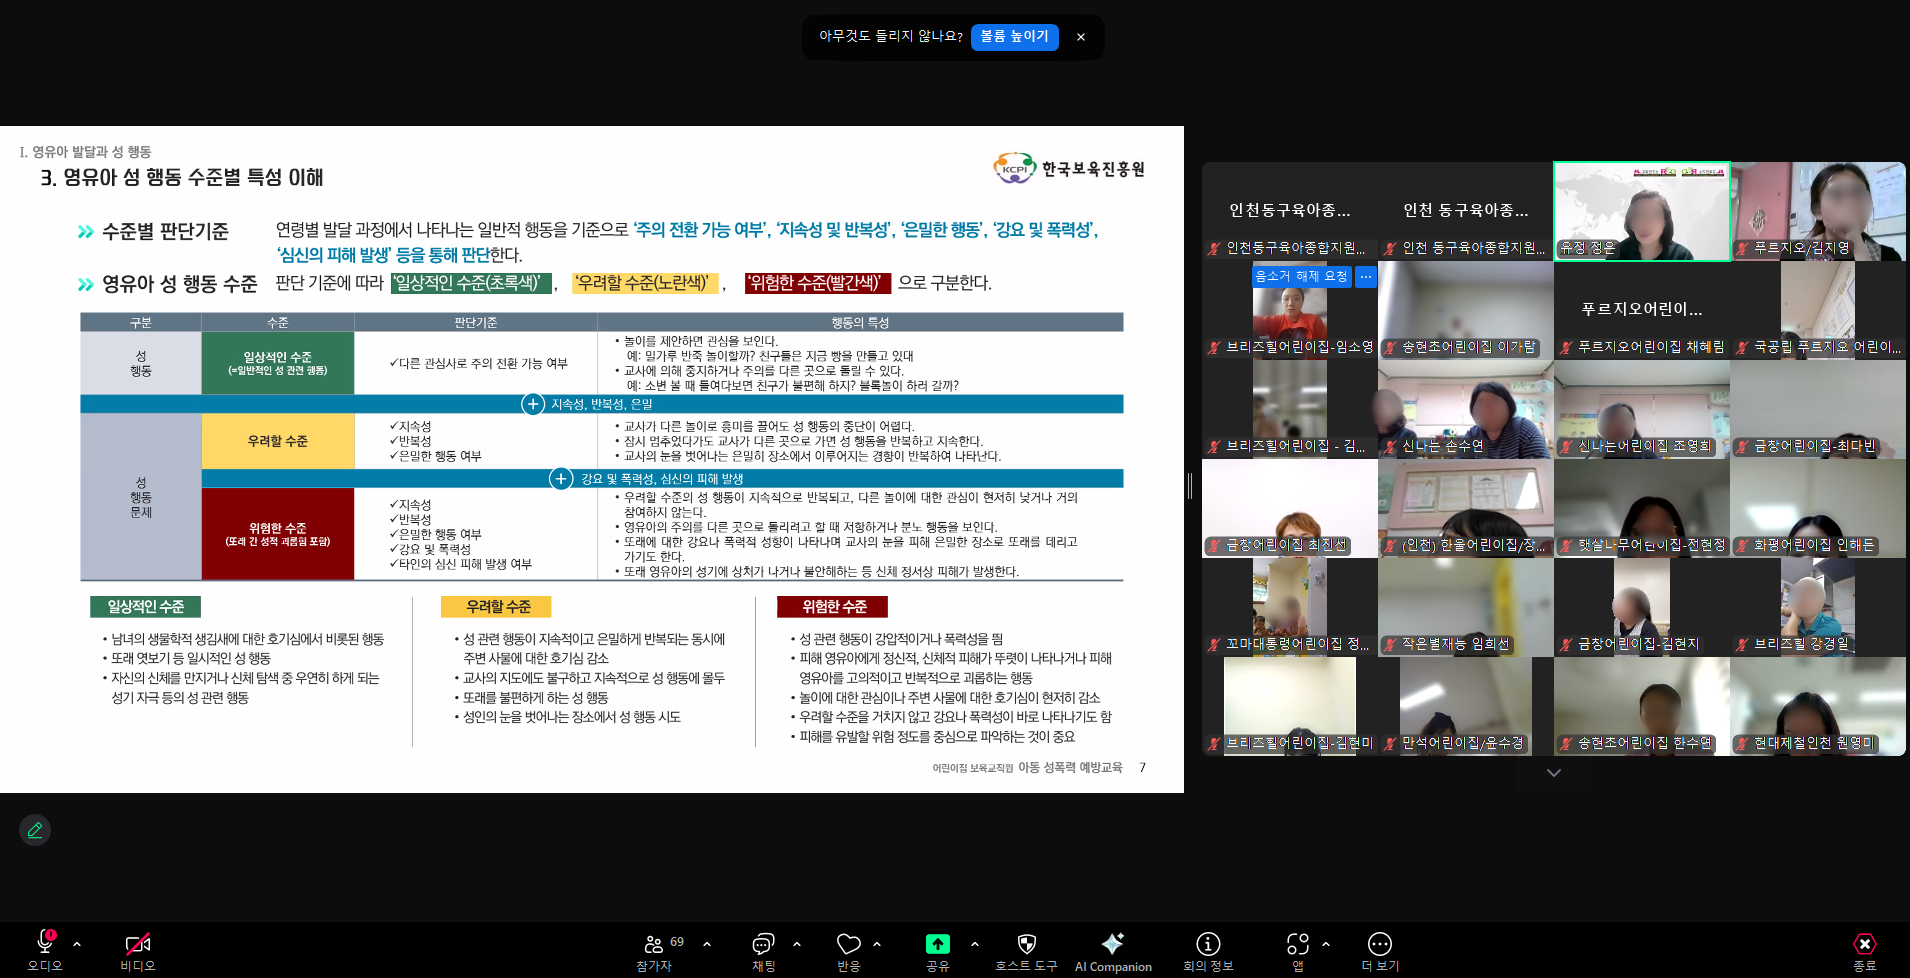Click the 반응 reactions heart icon
The image size is (1910, 978).
pos(848,945)
